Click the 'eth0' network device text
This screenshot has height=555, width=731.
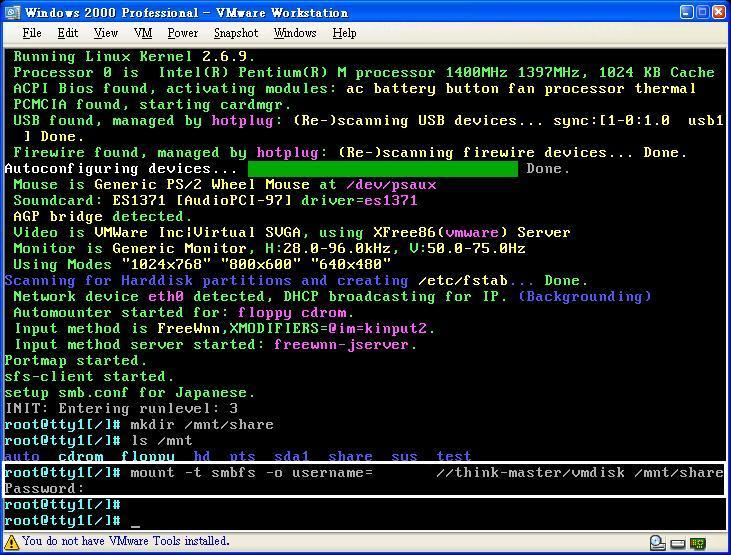click(166, 297)
